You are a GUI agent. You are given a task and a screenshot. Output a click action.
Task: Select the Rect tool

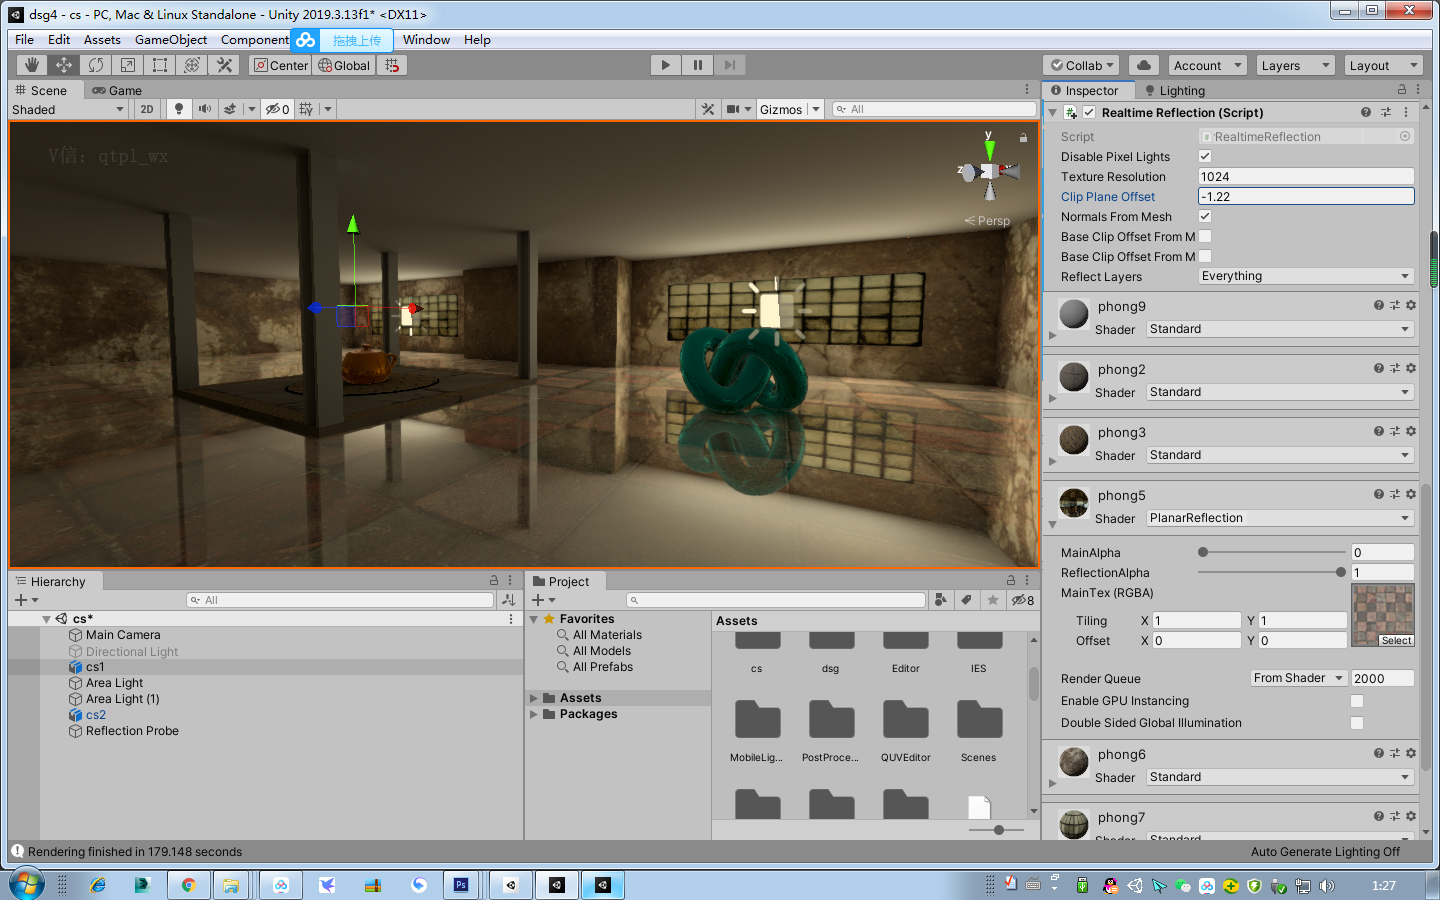click(x=160, y=65)
